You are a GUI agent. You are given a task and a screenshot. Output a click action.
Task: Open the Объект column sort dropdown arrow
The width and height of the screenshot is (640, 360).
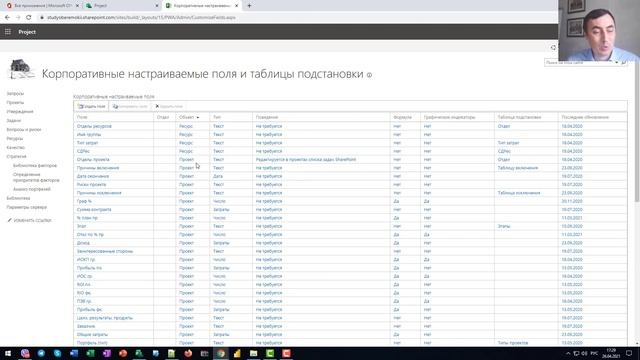coord(198,118)
